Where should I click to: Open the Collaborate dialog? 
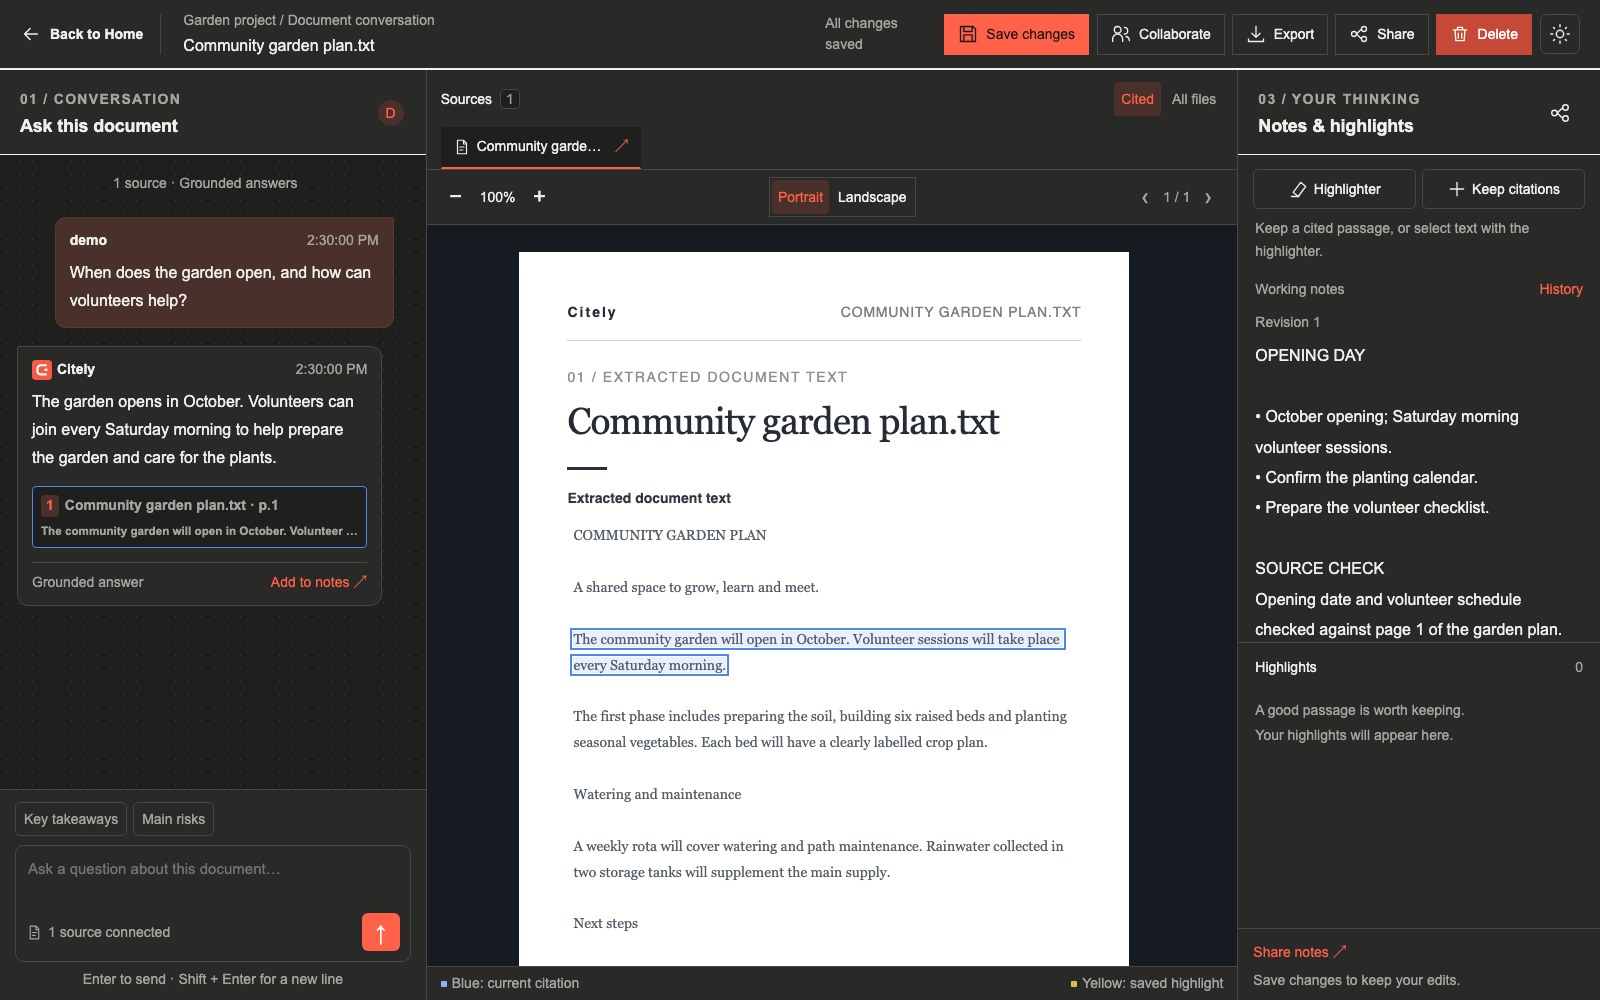[x=1161, y=34]
